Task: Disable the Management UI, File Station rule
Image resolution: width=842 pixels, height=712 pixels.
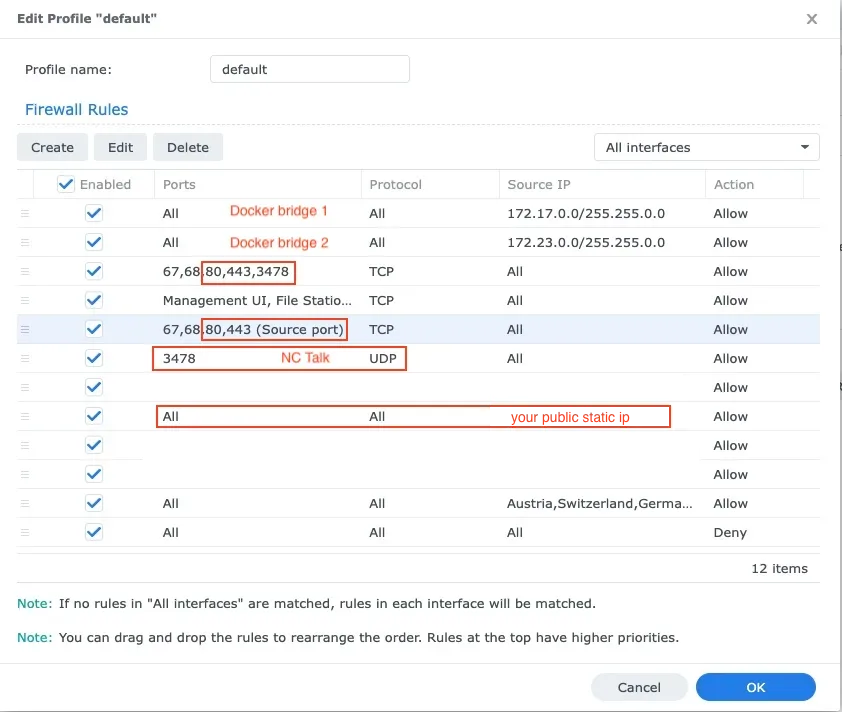Action: point(94,300)
